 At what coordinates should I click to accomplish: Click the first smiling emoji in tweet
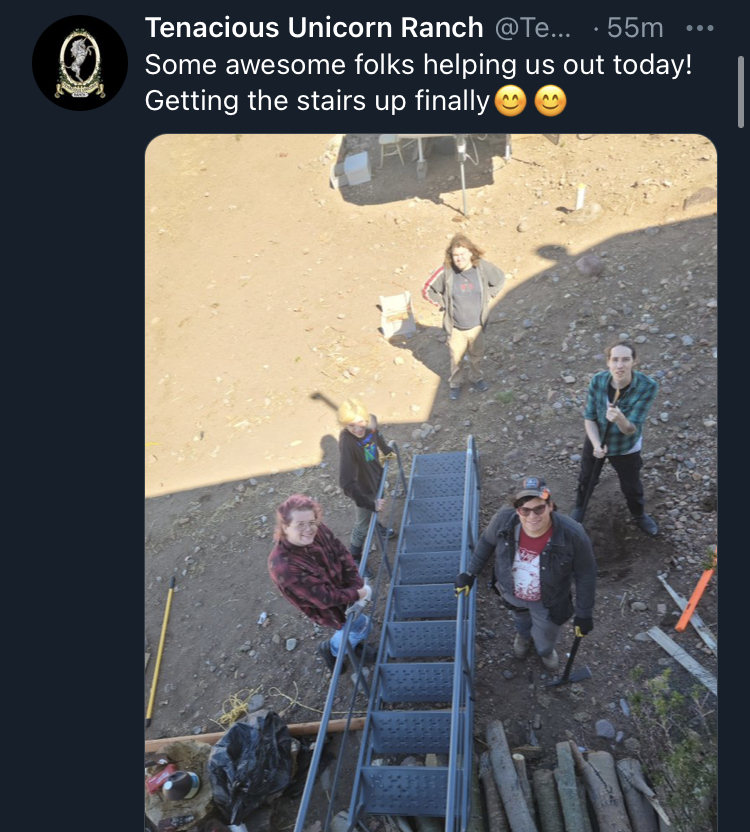pos(511,101)
